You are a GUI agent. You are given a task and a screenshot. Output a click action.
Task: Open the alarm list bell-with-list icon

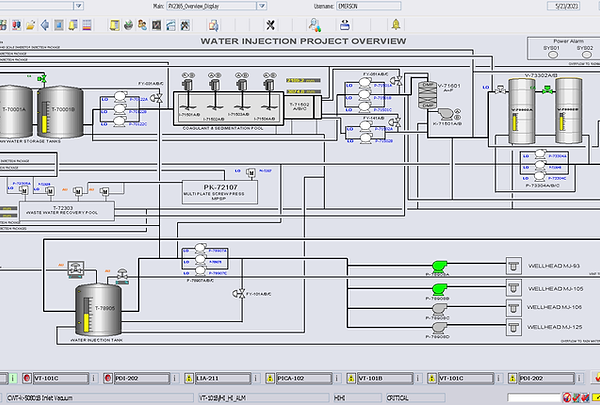[73, 25]
